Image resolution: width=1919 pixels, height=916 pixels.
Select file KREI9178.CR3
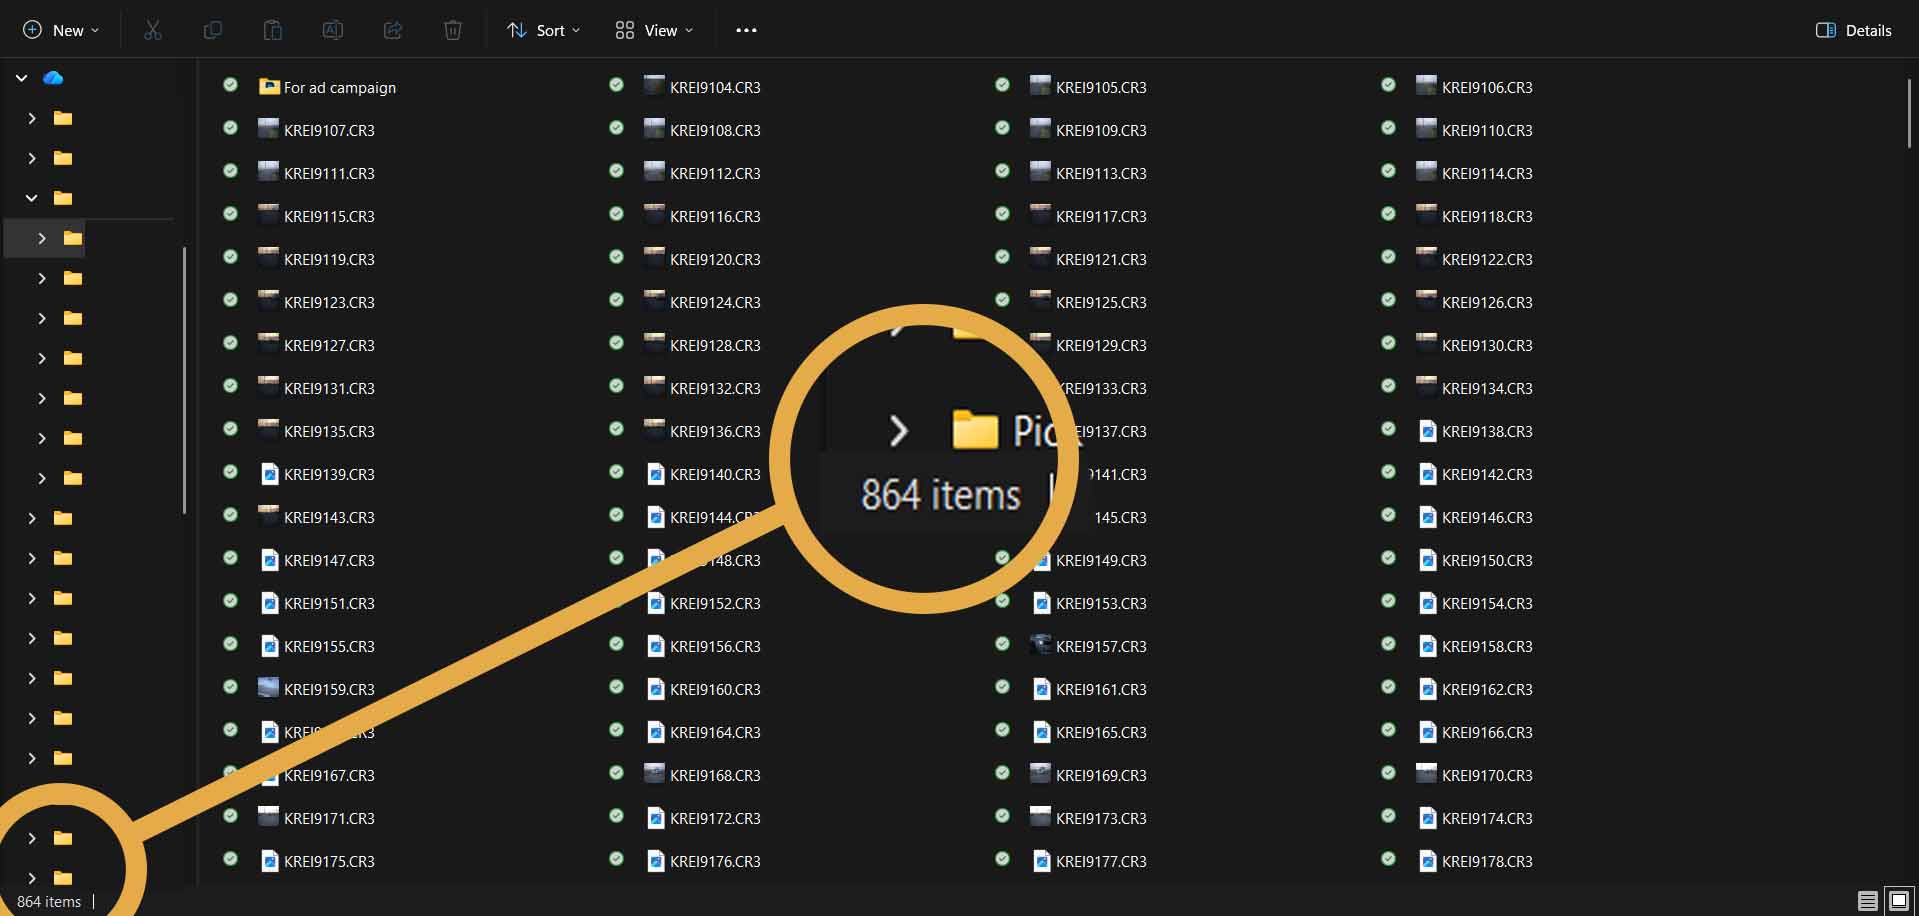point(1486,862)
